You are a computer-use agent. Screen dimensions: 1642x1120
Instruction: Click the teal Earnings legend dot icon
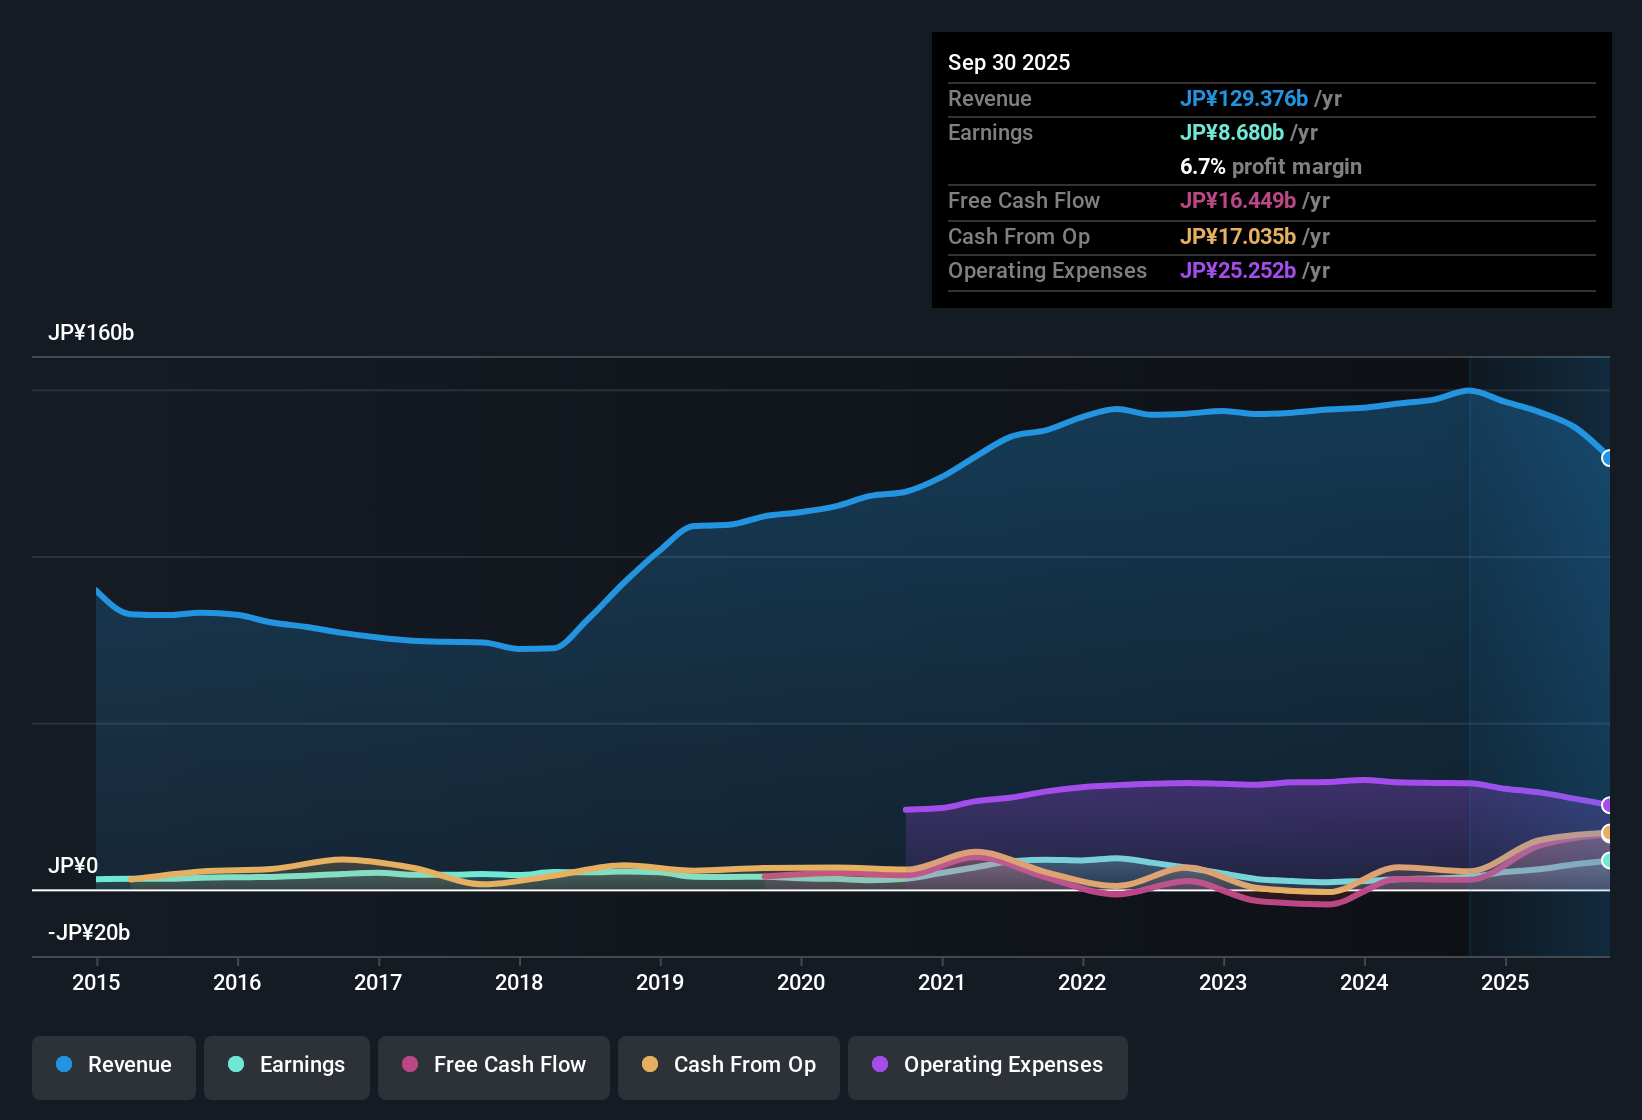click(x=236, y=1065)
